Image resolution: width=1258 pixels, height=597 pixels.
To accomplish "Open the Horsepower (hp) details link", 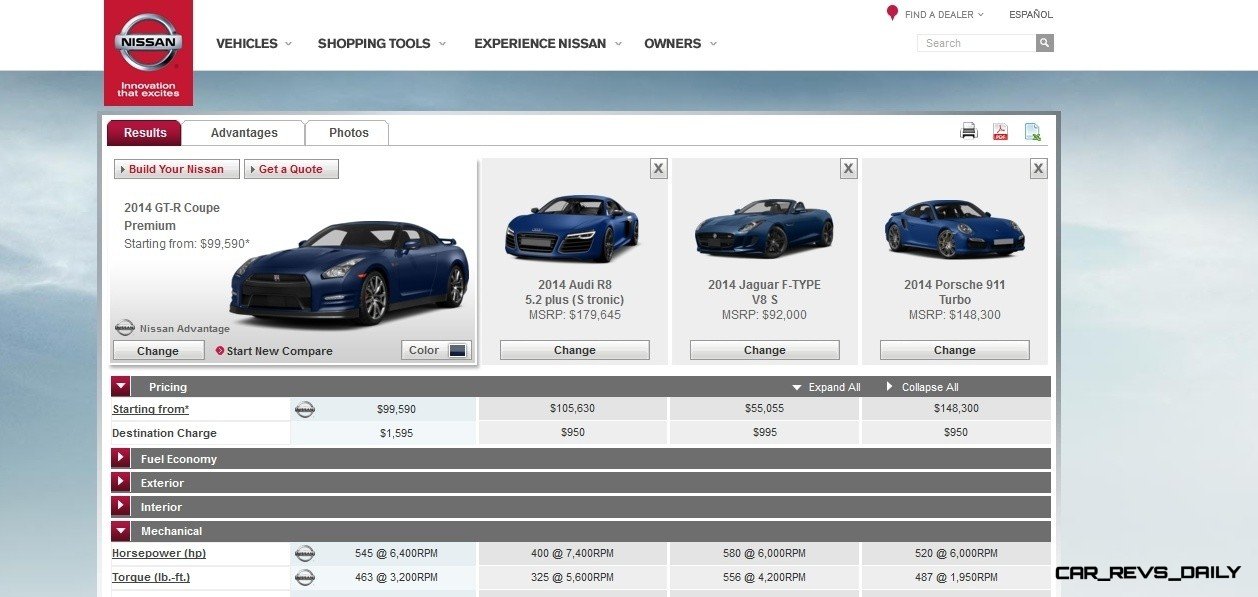I will click(x=159, y=553).
